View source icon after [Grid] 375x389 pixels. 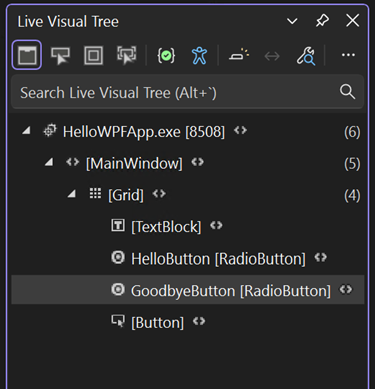(x=159, y=194)
